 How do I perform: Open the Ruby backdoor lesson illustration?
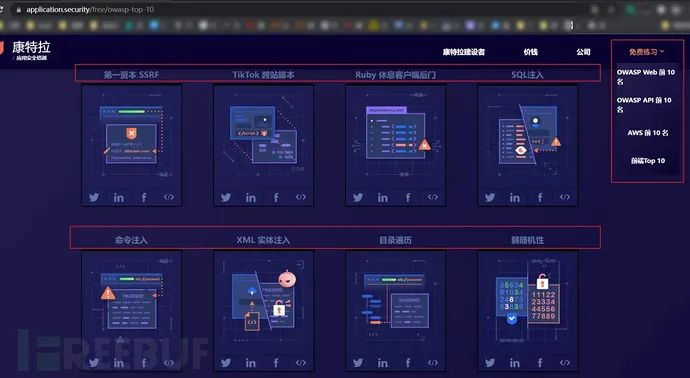tap(395, 137)
